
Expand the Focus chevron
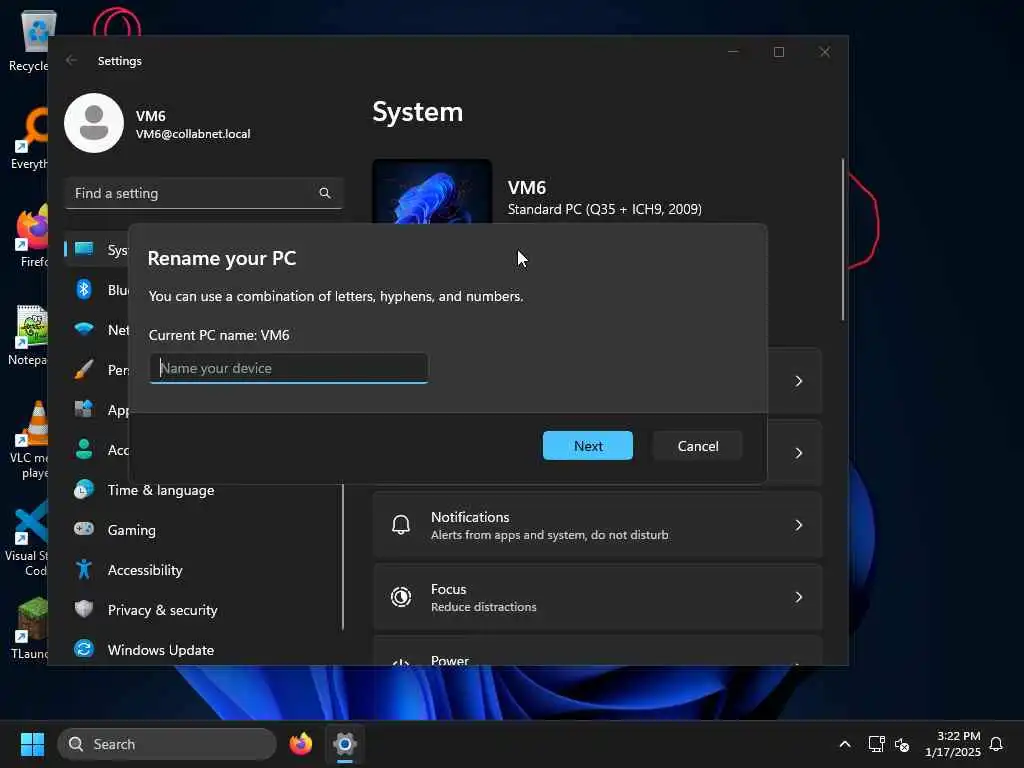[x=798, y=597]
